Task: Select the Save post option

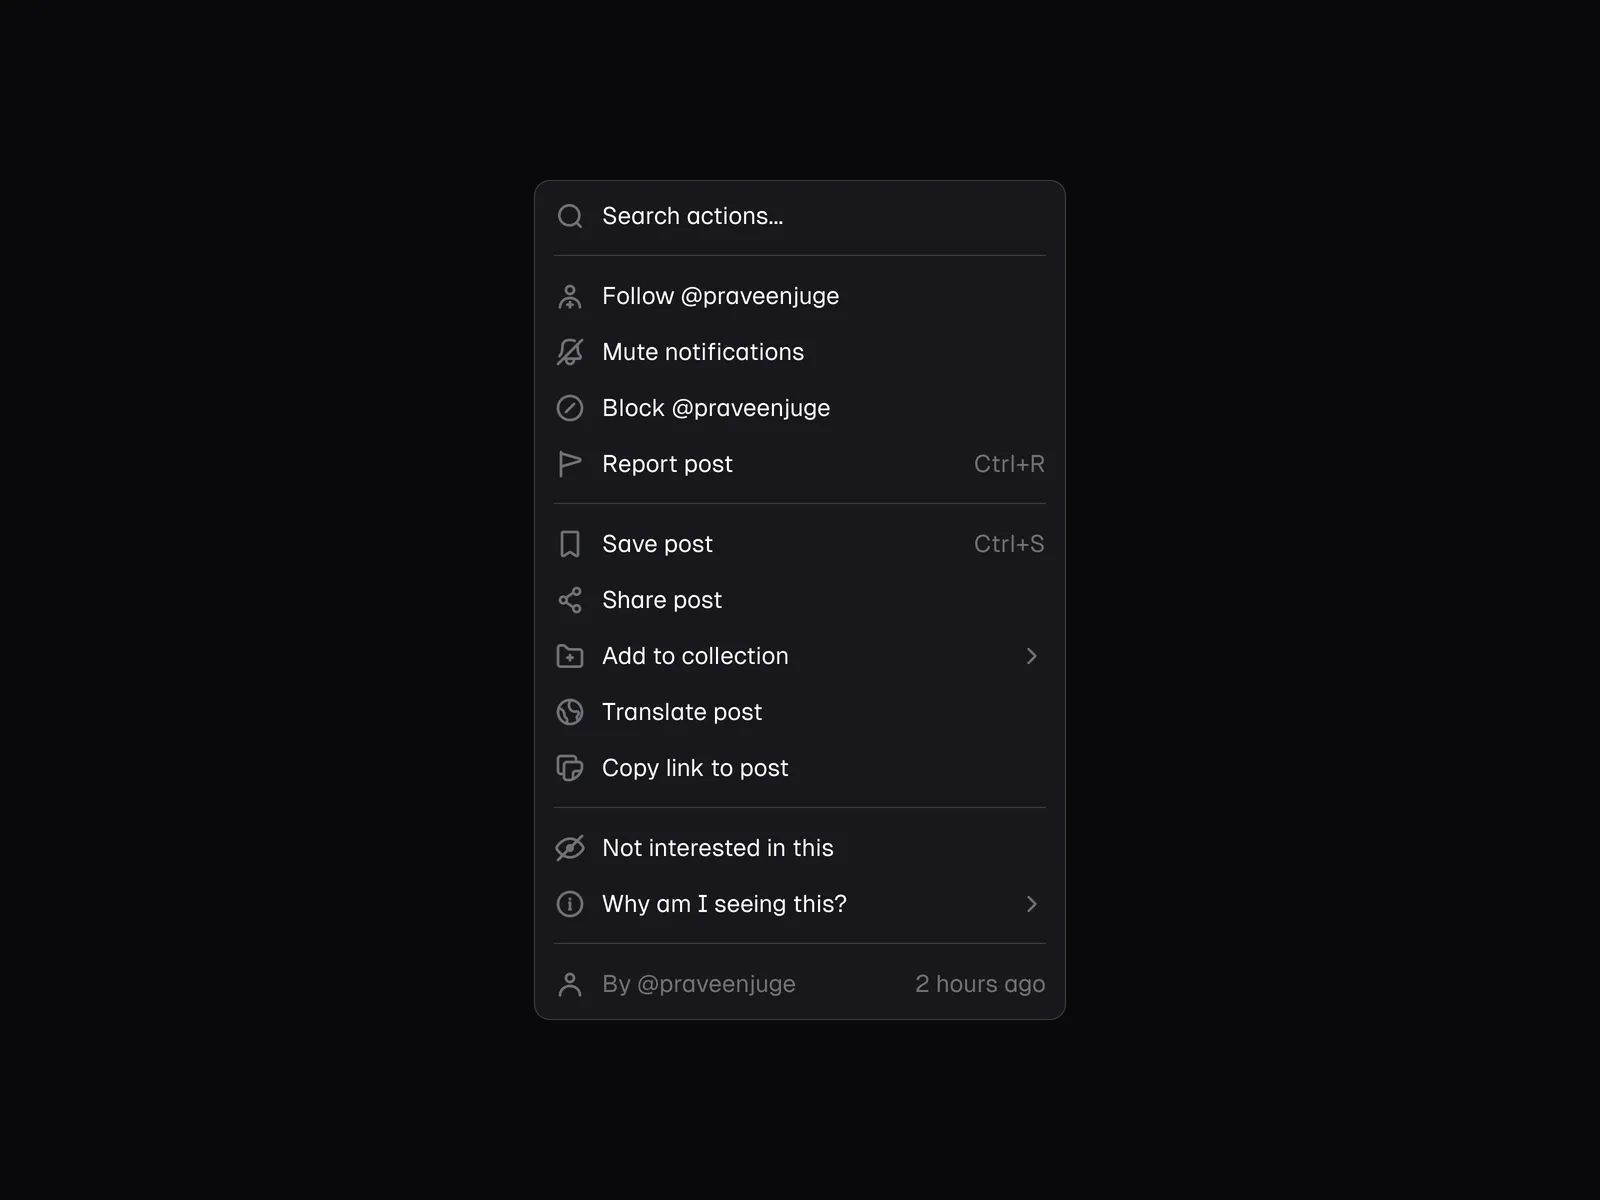Action: click(x=657, y=544)
